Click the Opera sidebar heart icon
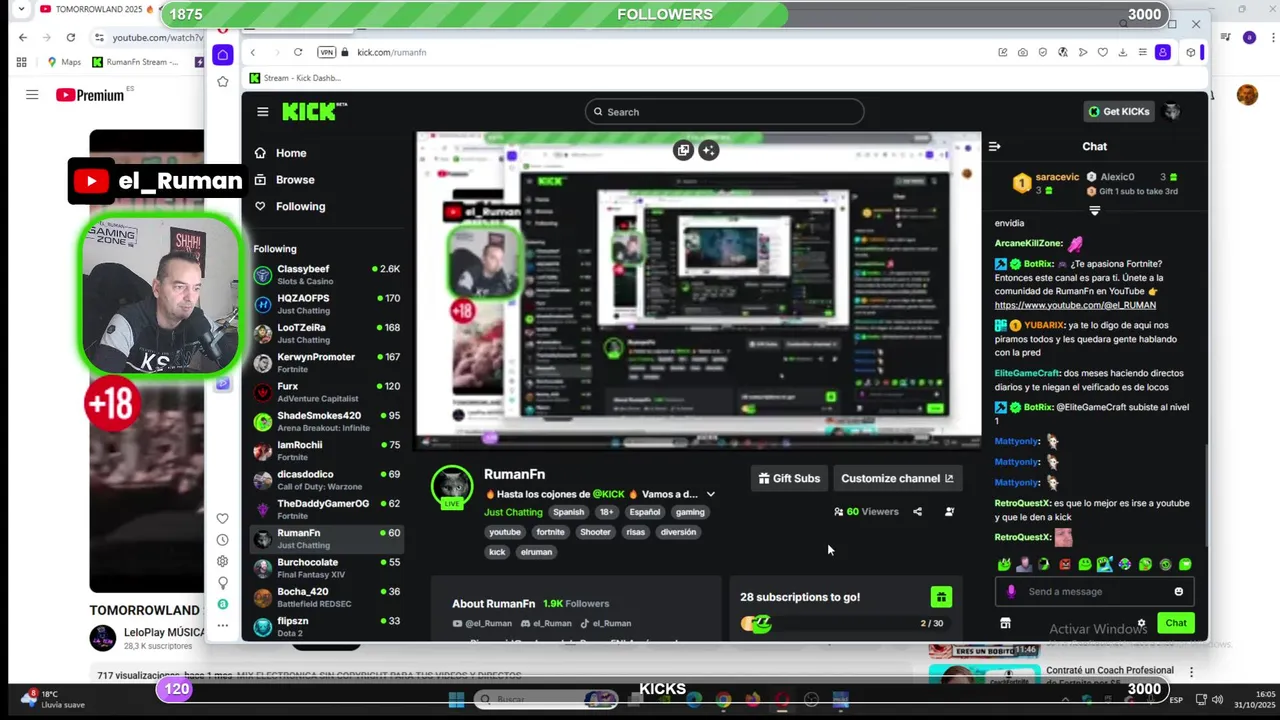Screen dimensions: 1280x720 click(x=222, y=518)
